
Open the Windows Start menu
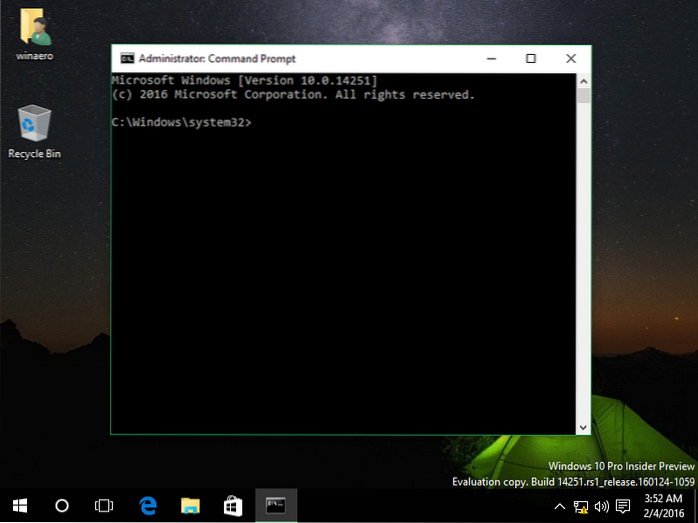pyautogui.click(x=19, y=506)
